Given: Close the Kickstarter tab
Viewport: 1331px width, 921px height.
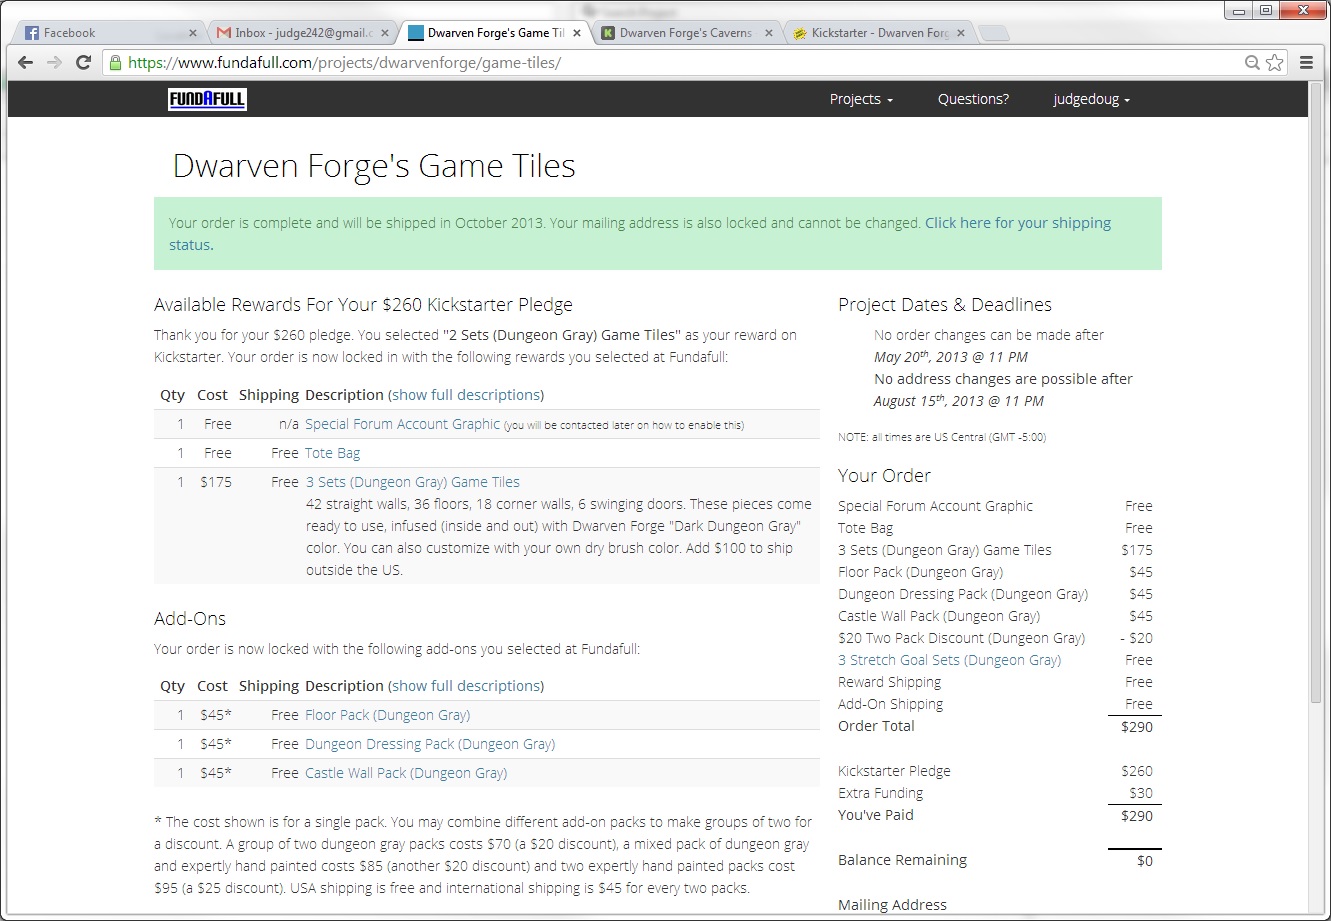Looking at the screenshot, I should point(961,33).
